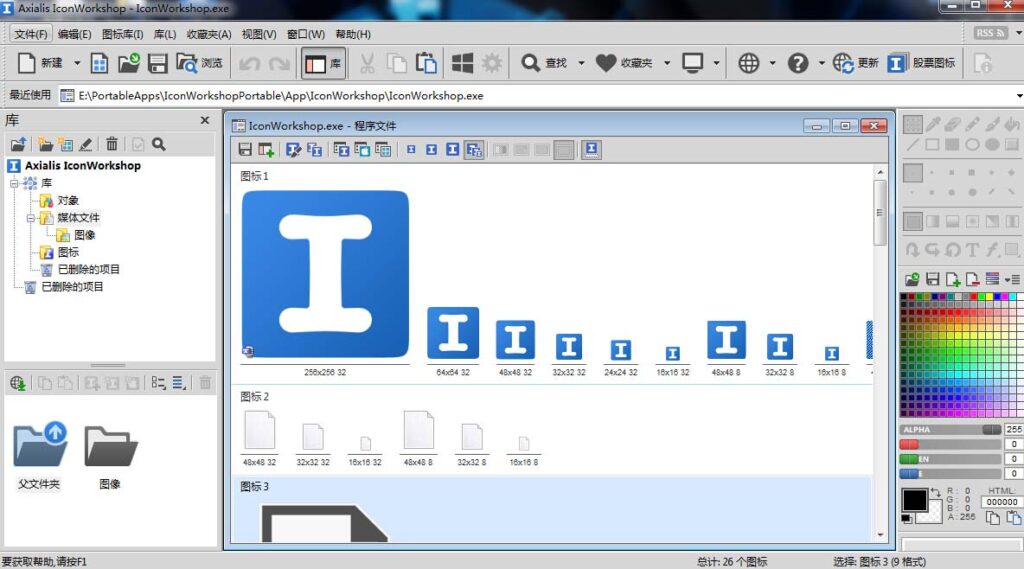The width and height of the screenshot is (1024, 569).
Task: Click the open file folder icon in main toolbar
Action: coord(129,63)
